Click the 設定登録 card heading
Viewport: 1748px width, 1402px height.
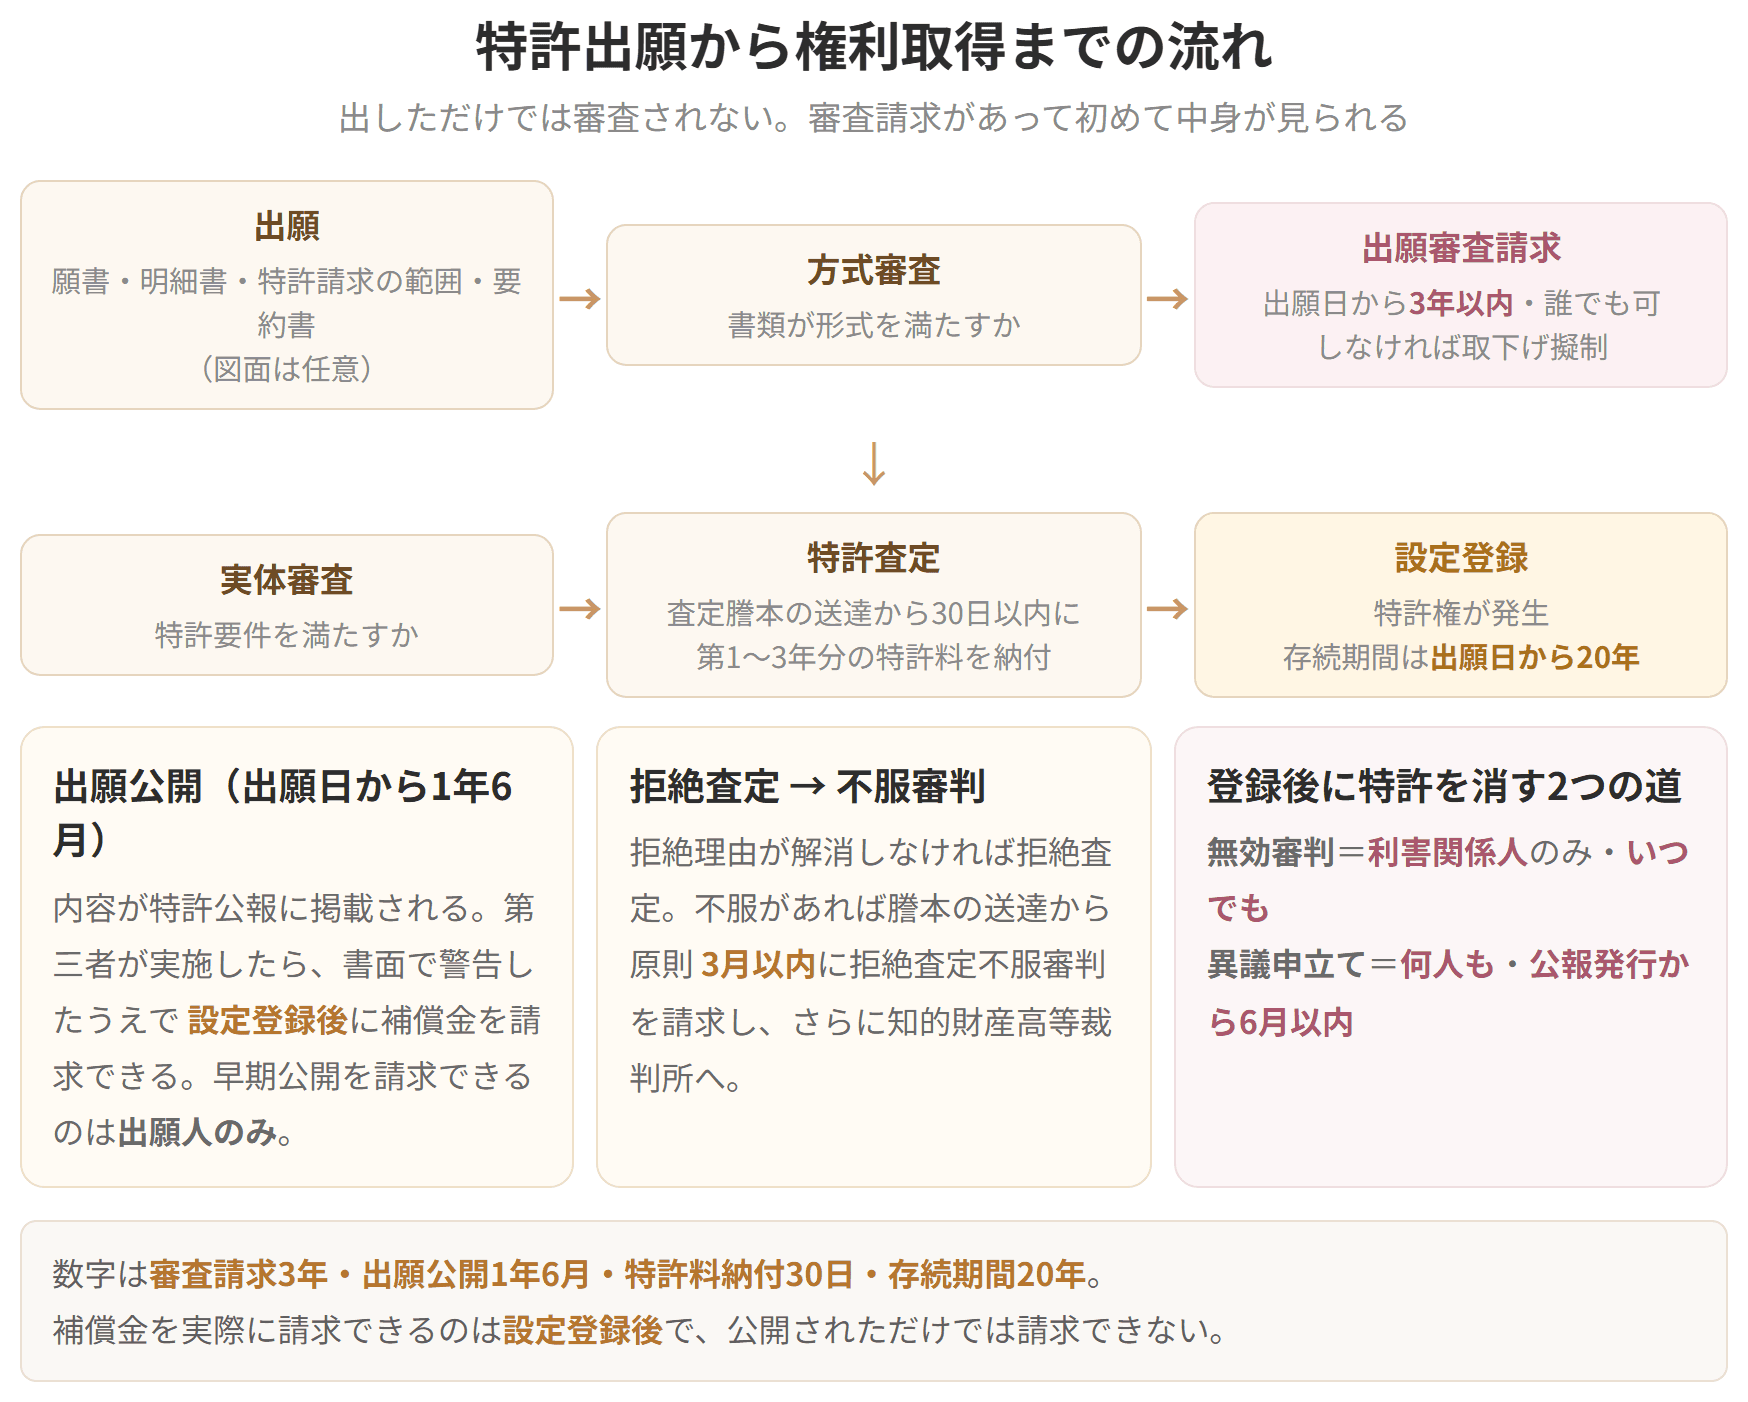tap(1461, 558)
